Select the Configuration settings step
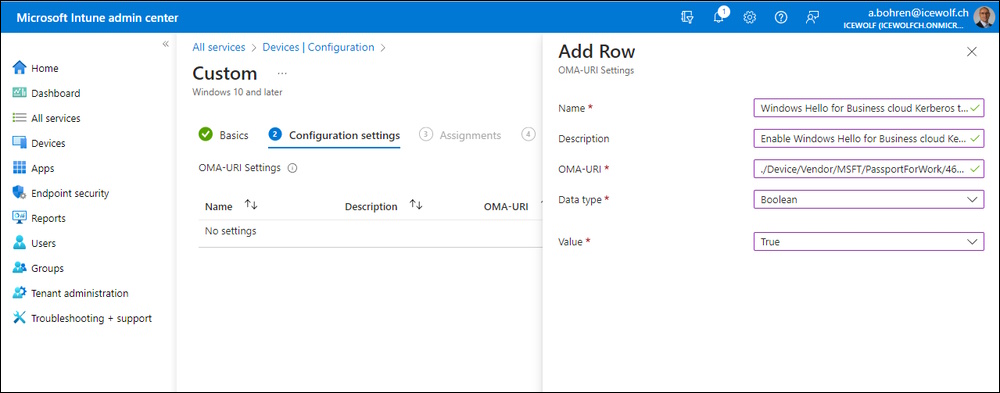The width and height of the screenshot is (1000, 393). [334, 135]
